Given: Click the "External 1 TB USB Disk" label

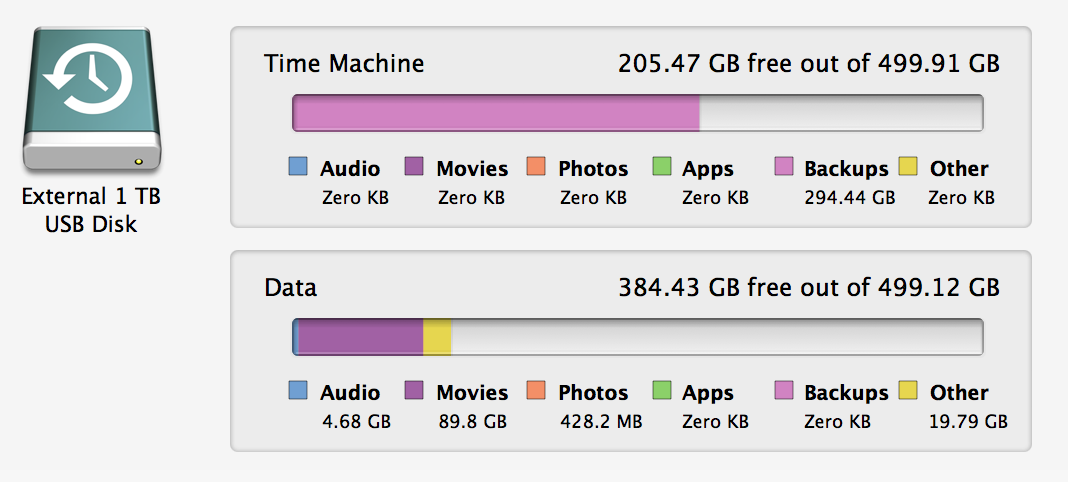Looking at the screenshot, I should tap(91, 210).
